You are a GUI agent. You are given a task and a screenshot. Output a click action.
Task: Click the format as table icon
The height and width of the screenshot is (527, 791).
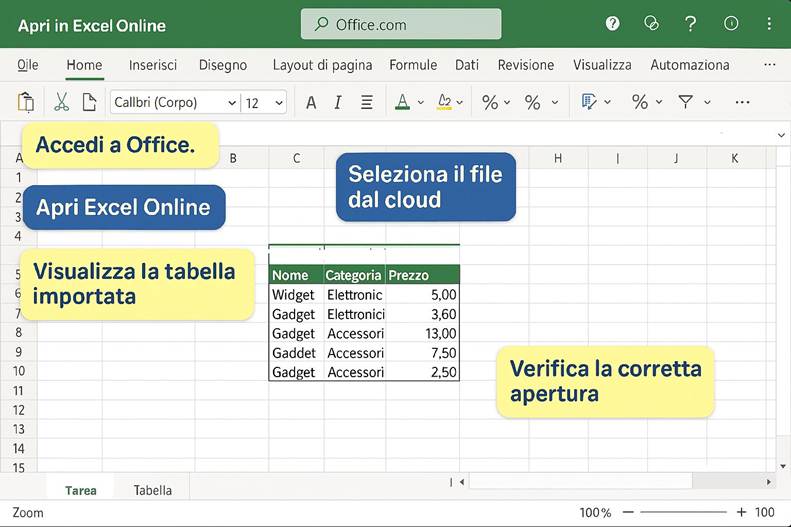[589, 102]
